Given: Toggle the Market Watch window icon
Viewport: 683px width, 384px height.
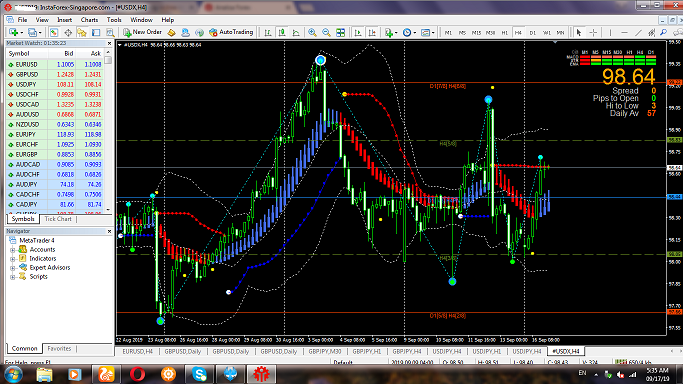Looking at the screenshot, I should (54, 32).
